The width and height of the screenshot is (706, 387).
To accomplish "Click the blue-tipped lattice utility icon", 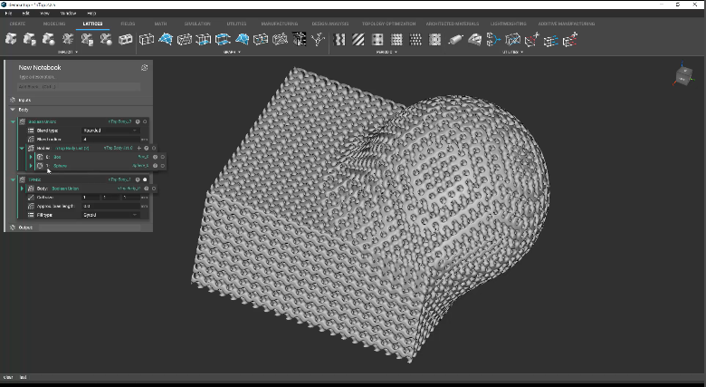I will pyautogui.click(x=551, y=40).
